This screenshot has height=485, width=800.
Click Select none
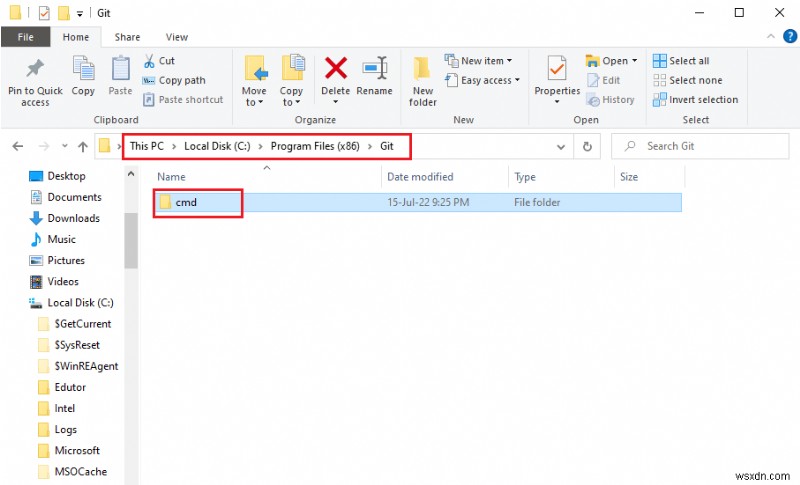[x=688, y=80]
